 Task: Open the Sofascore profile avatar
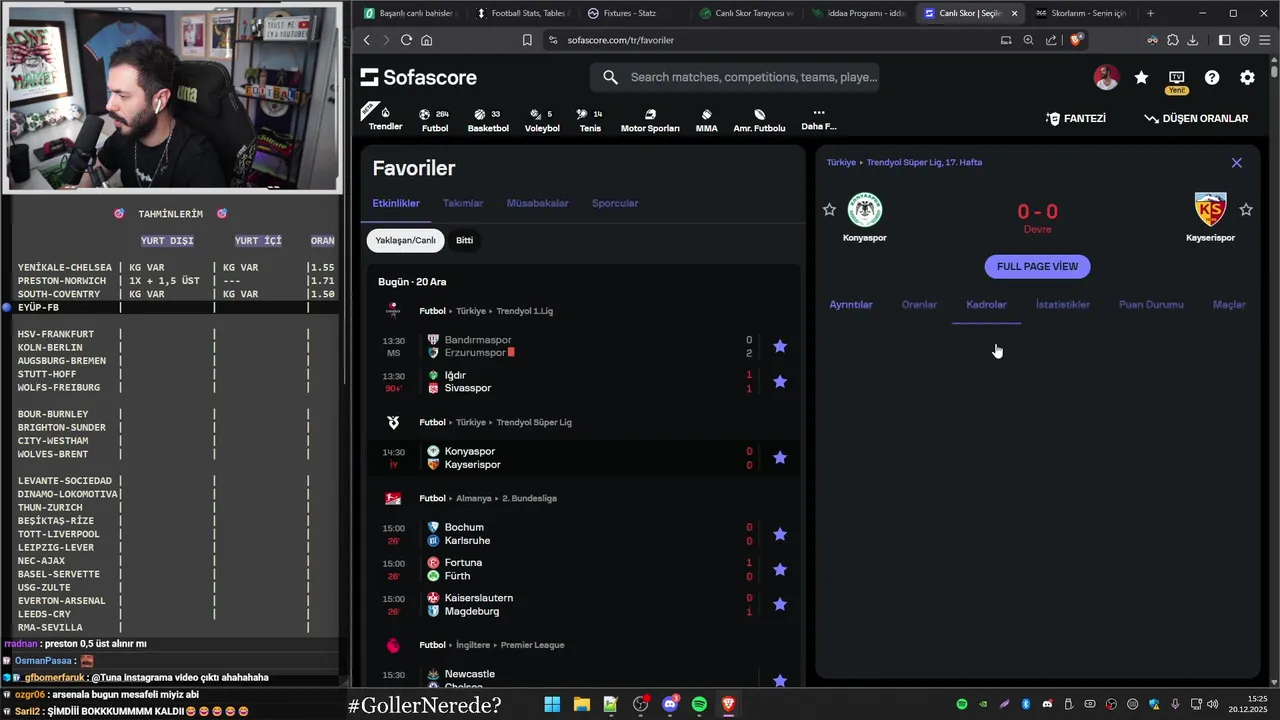1106,77
